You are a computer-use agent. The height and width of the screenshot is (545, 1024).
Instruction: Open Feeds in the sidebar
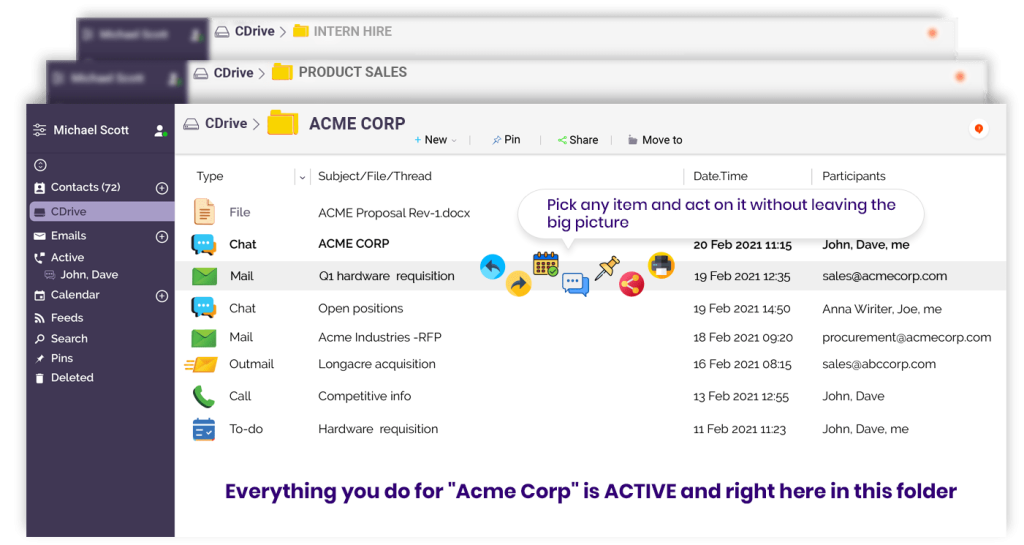coord(67,318)
